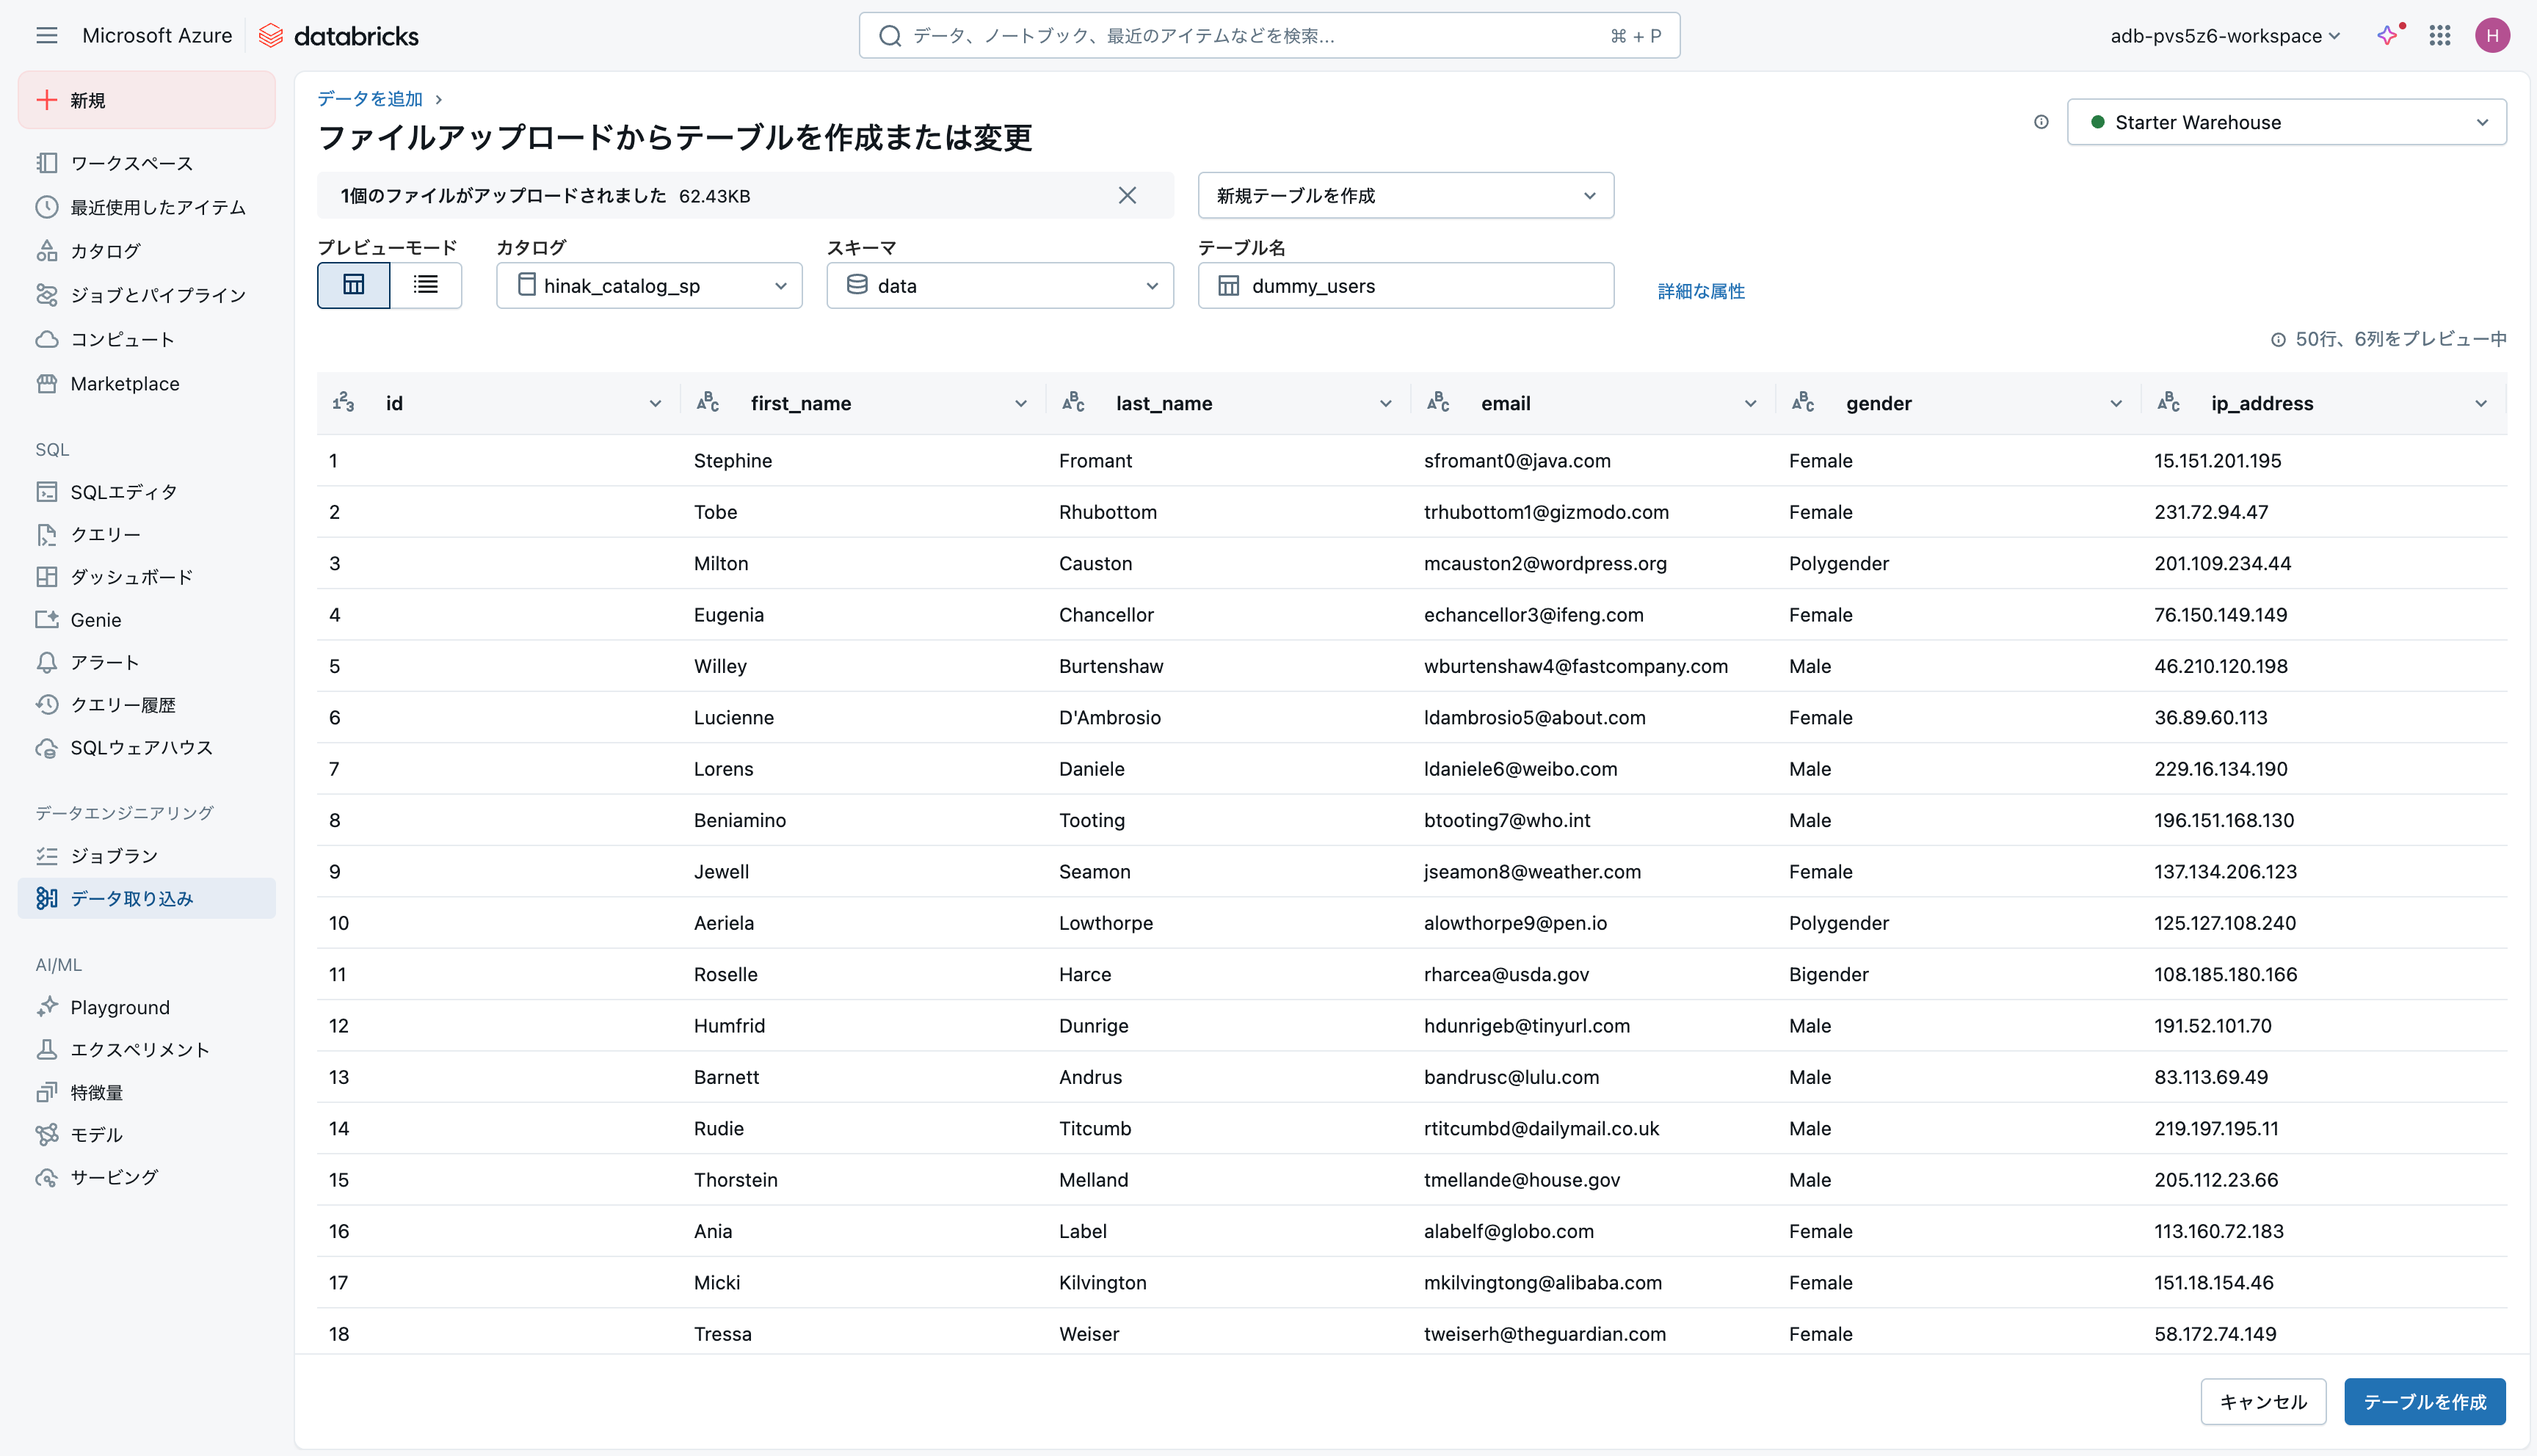The image size is (2537, 1456).
Task: Open the hinak_catalog_sp catalog dropdown
Action: (650, 286)
